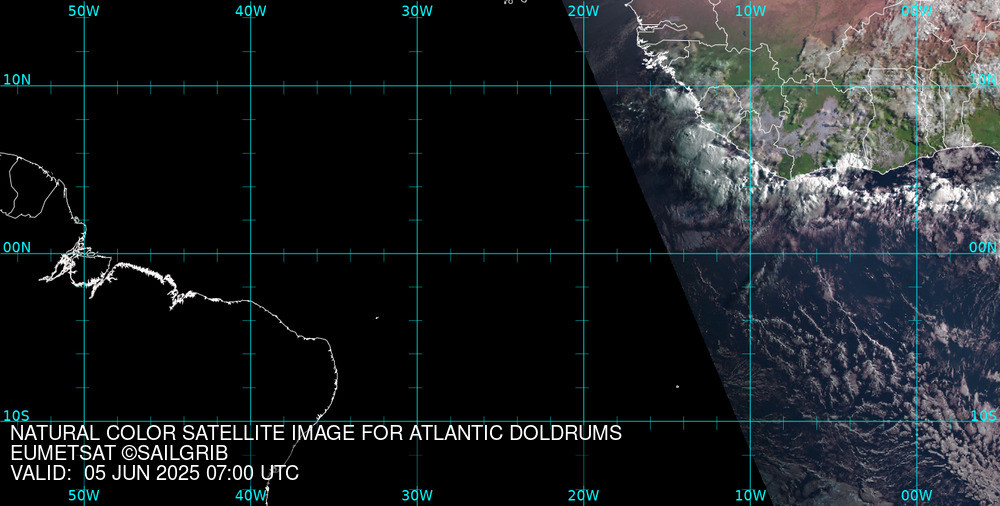This screenshot has height=506, width=1000.
Task: Click the 10W longitude label along the top edge
Action: point(751,11)
